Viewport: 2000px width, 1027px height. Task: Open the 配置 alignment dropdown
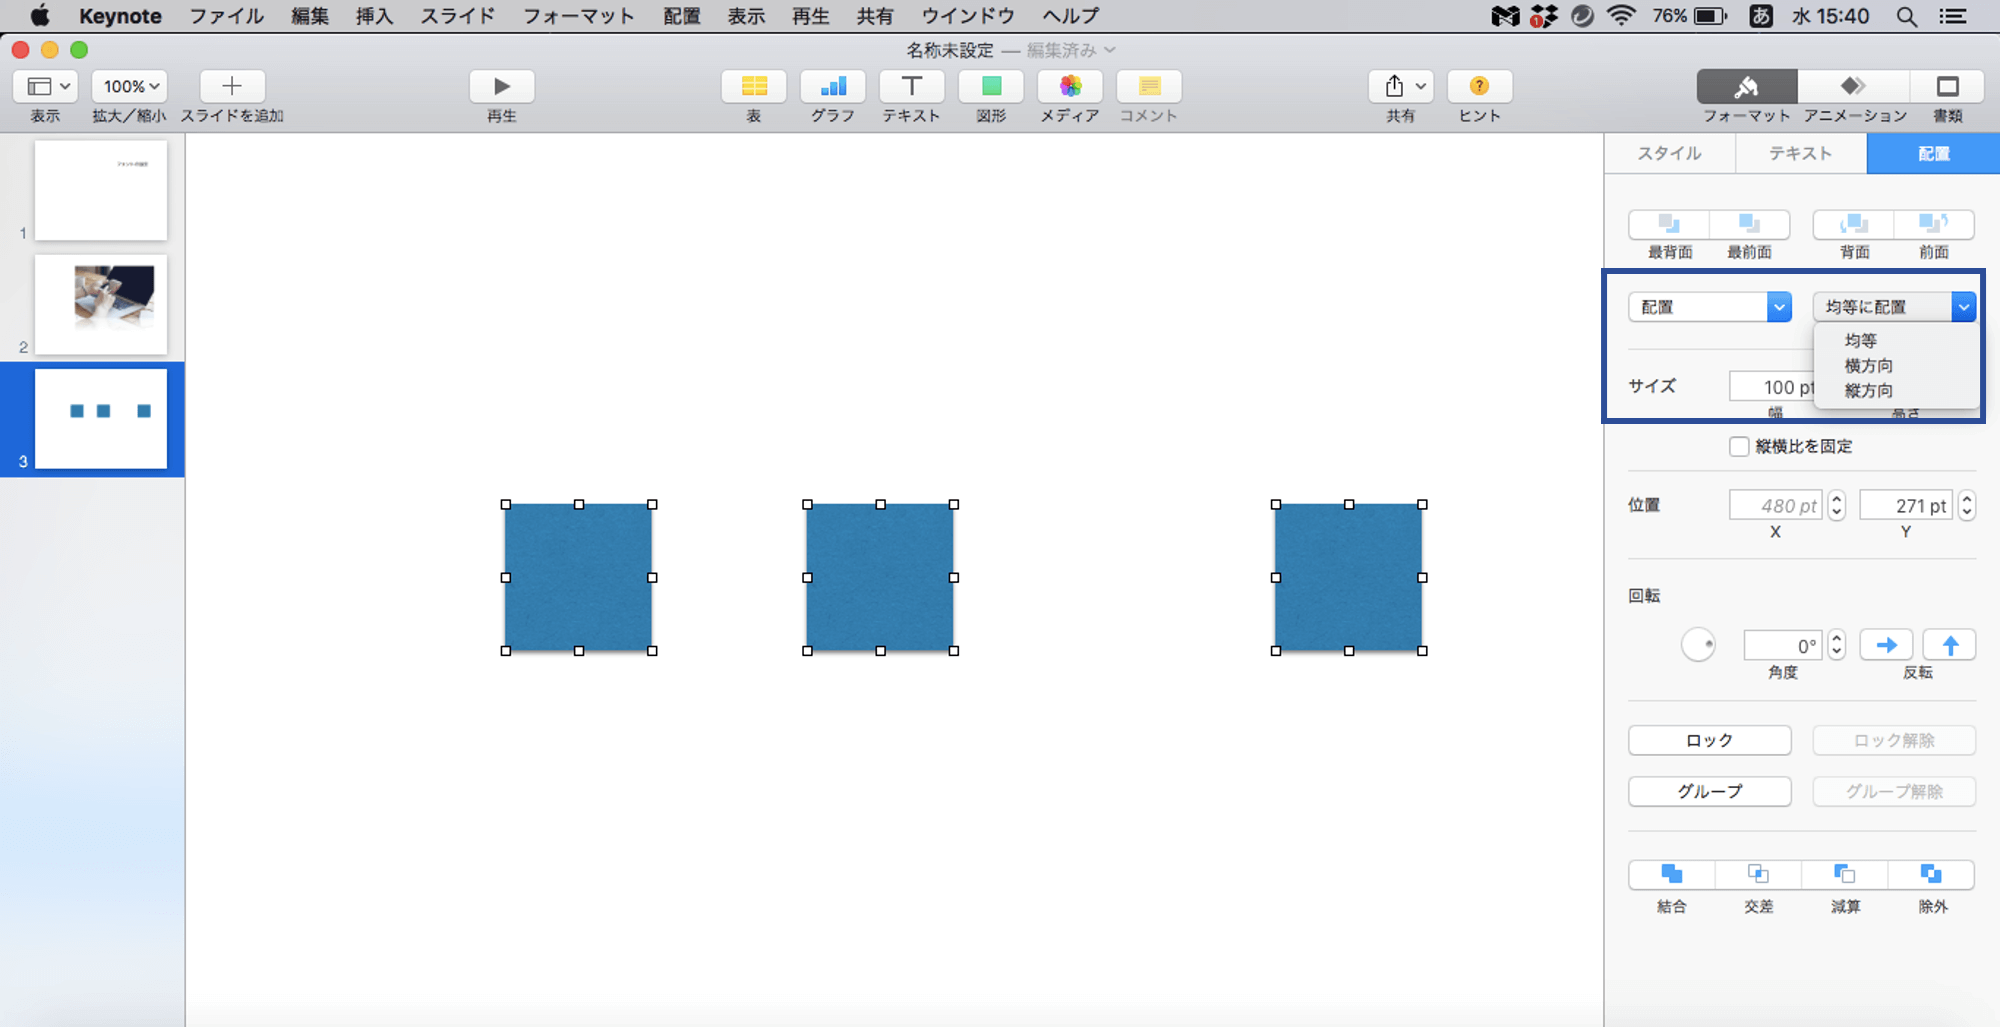click(1710, 307)
